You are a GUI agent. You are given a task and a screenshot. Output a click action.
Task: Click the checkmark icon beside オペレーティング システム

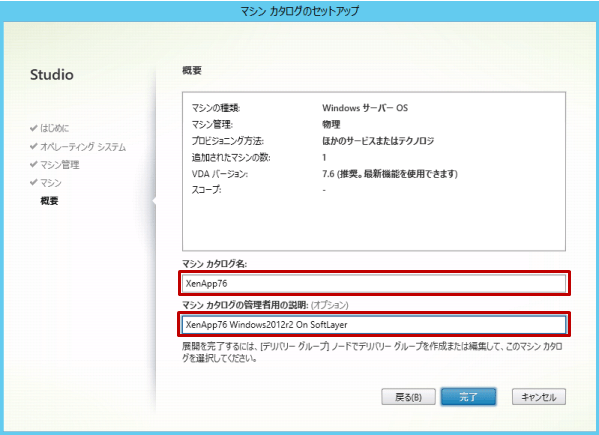click(34, 147)
